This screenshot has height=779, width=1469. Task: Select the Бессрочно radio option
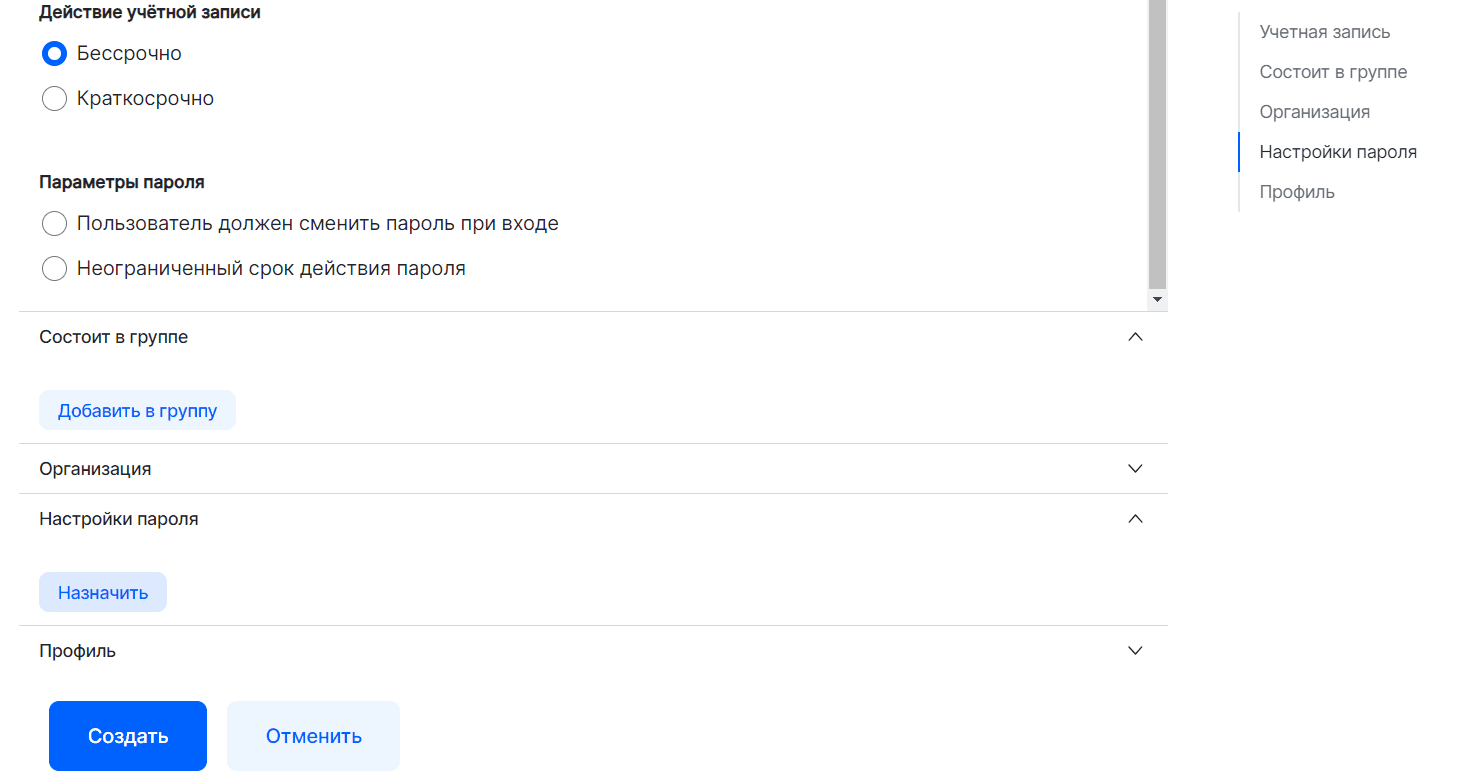pos(54,53)
